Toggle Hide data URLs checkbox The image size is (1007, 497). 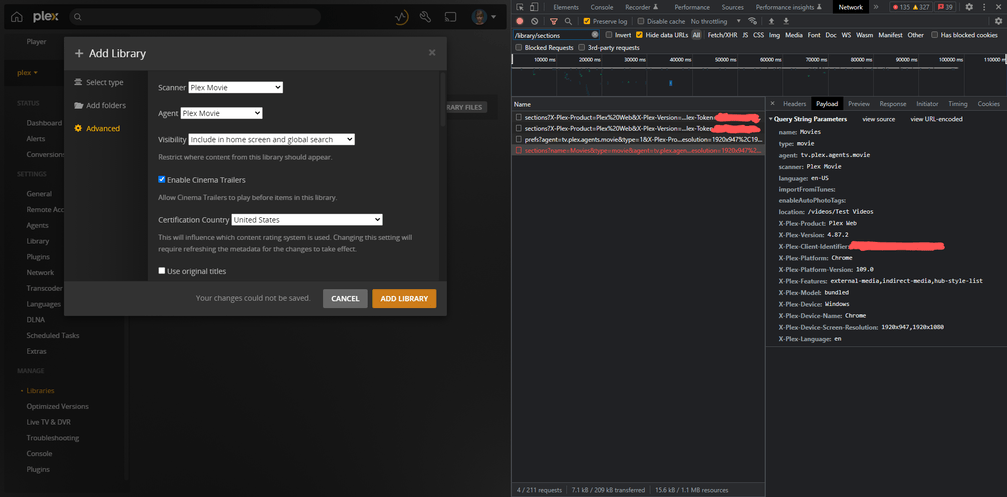[639, 35]
